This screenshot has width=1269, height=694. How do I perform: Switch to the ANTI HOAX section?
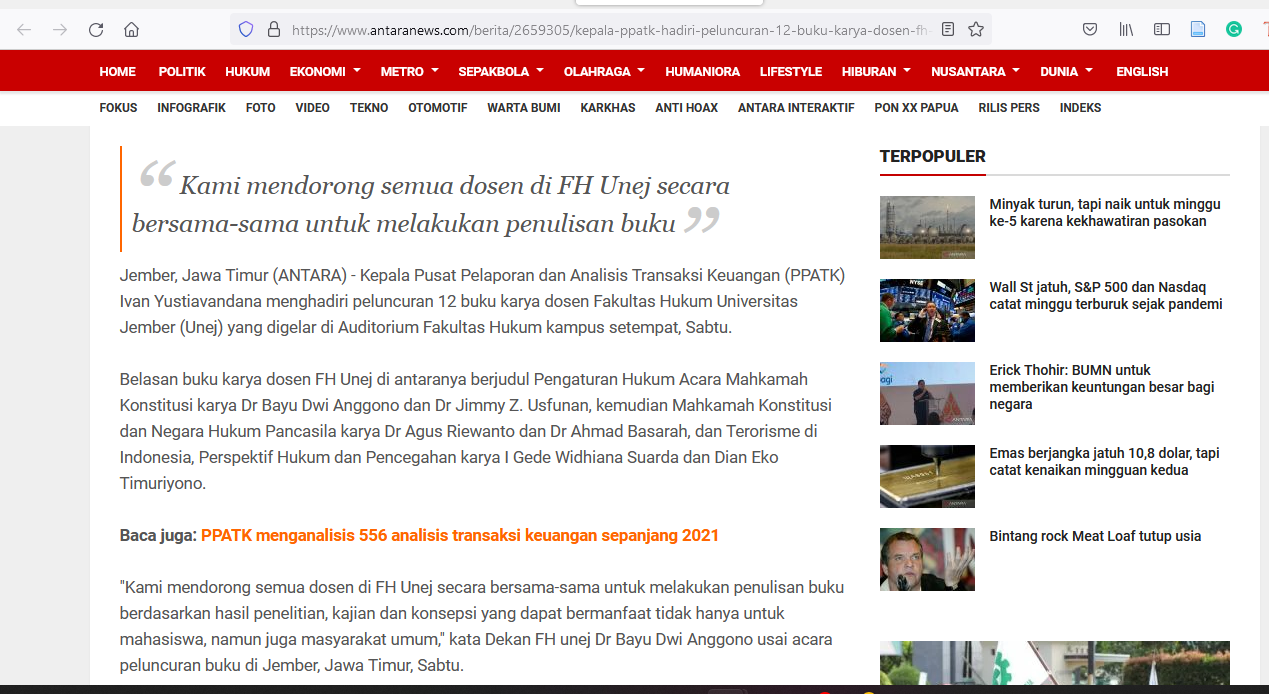686,108
